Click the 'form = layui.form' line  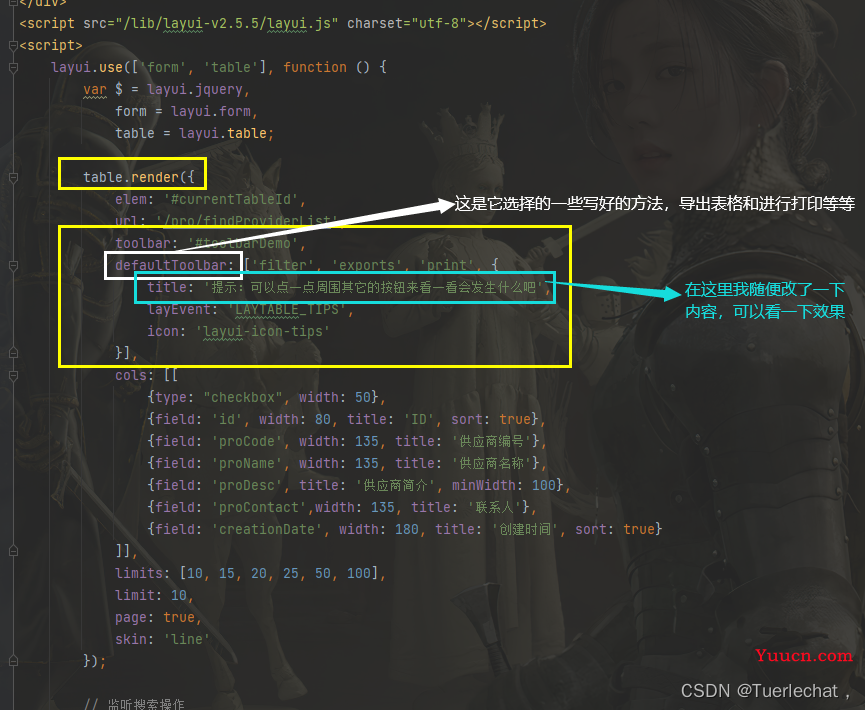[x=186, y=111]
